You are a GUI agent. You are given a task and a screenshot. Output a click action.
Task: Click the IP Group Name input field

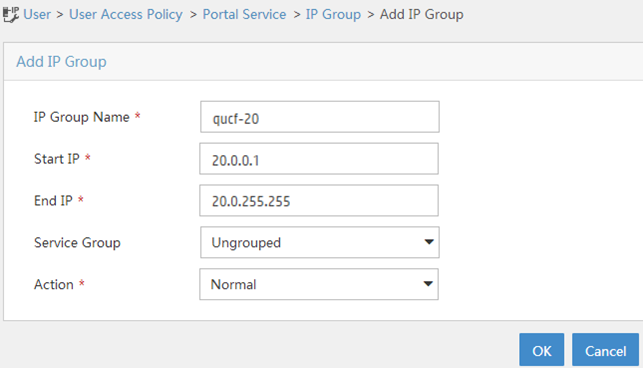(x=320, y=117)
